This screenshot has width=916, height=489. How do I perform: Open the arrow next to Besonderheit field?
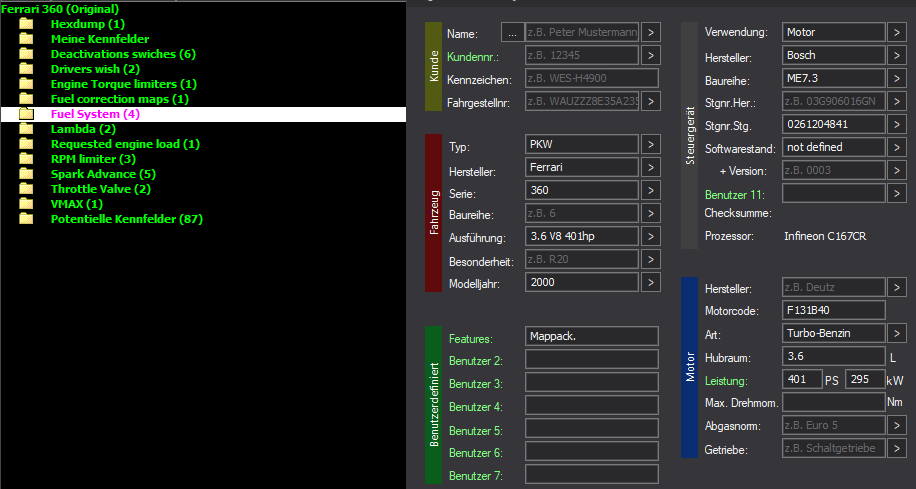pyautogui.click(x=651, y=259)
